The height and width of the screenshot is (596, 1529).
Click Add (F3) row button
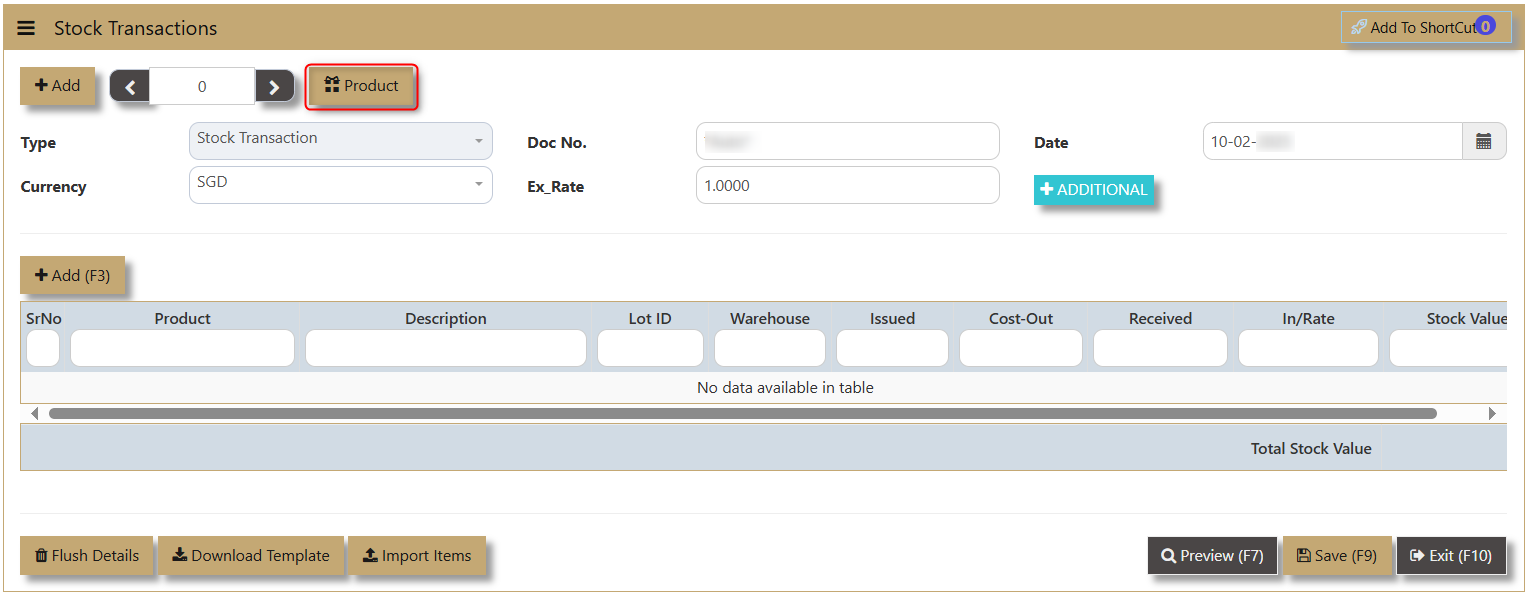(73, 276)
